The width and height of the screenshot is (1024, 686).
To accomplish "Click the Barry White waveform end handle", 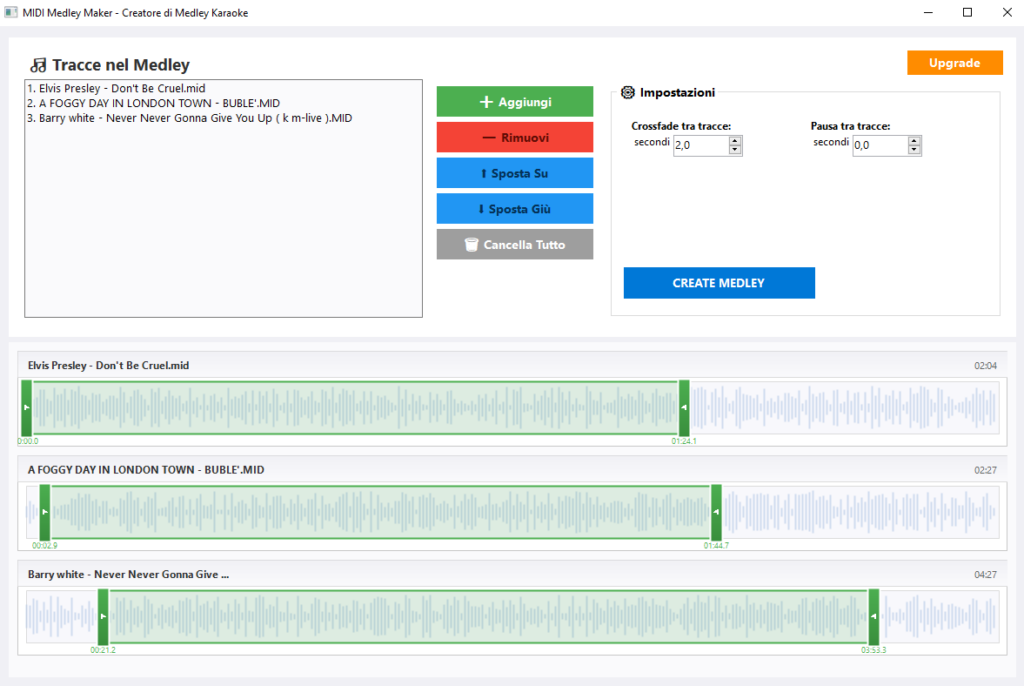I will point(873,617).
